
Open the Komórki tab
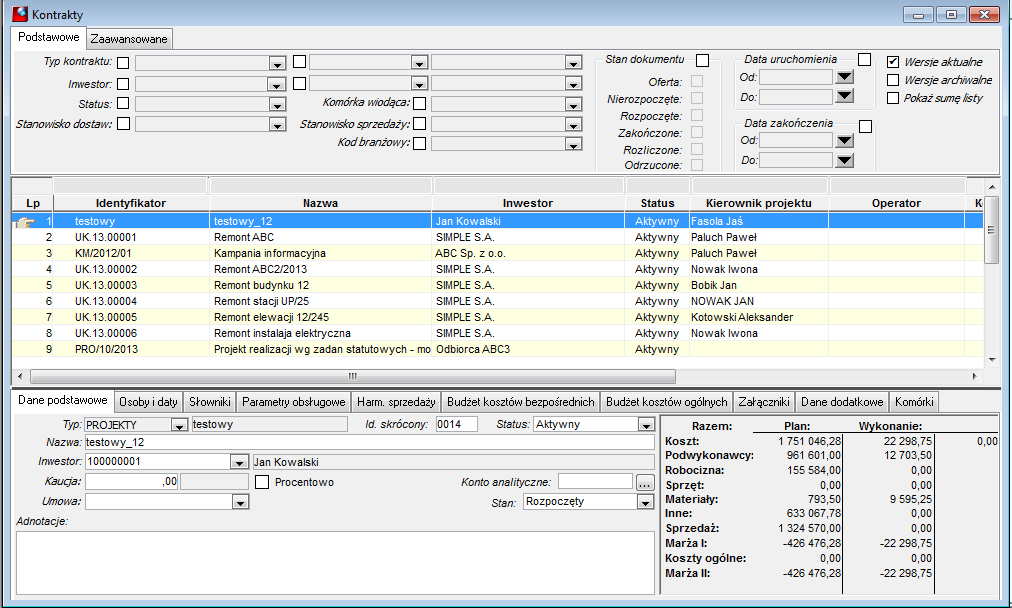[x=914, y=401]
